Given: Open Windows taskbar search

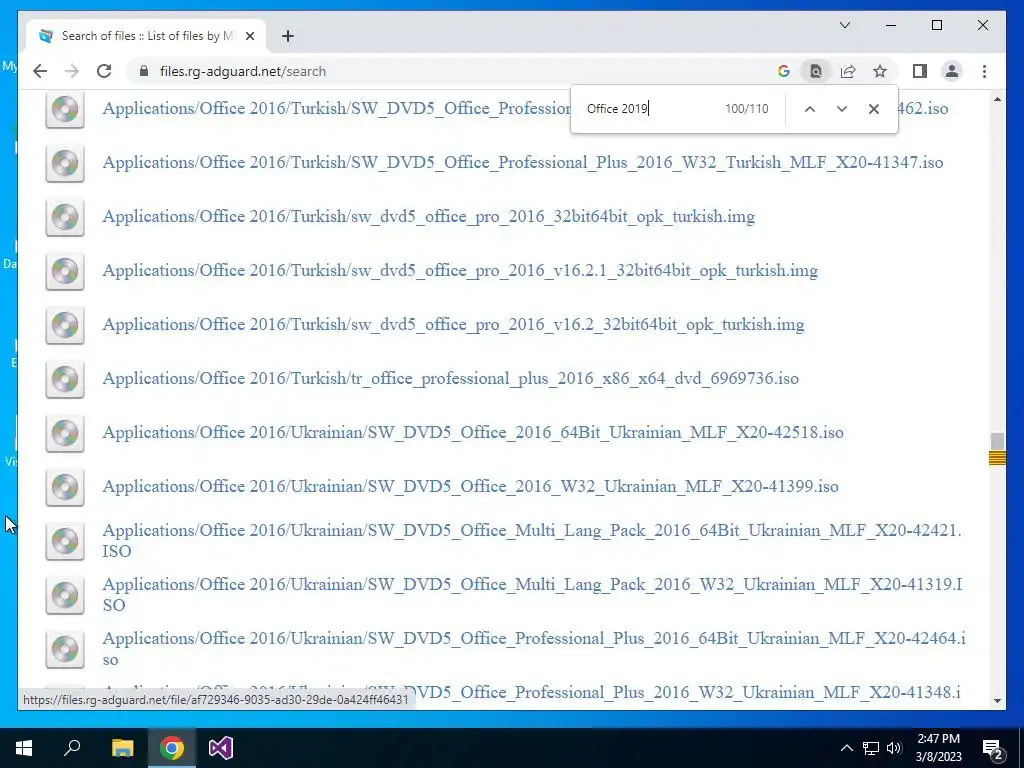Looking at the screenshot, I should [72, 748].
